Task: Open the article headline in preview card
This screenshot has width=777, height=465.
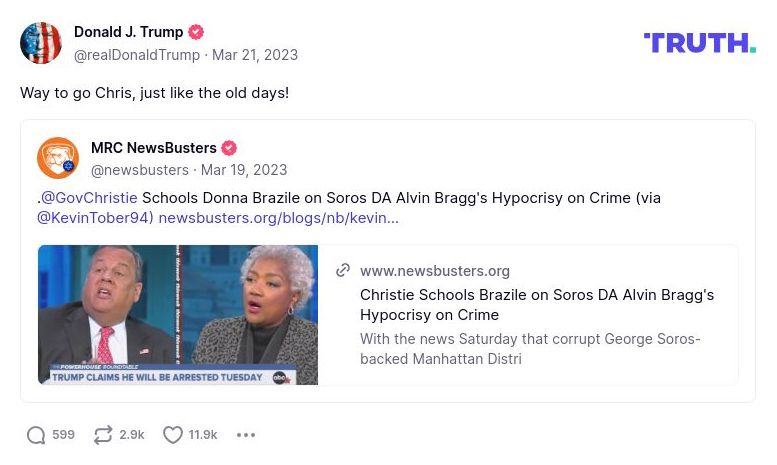Action: tap(537, 305)
